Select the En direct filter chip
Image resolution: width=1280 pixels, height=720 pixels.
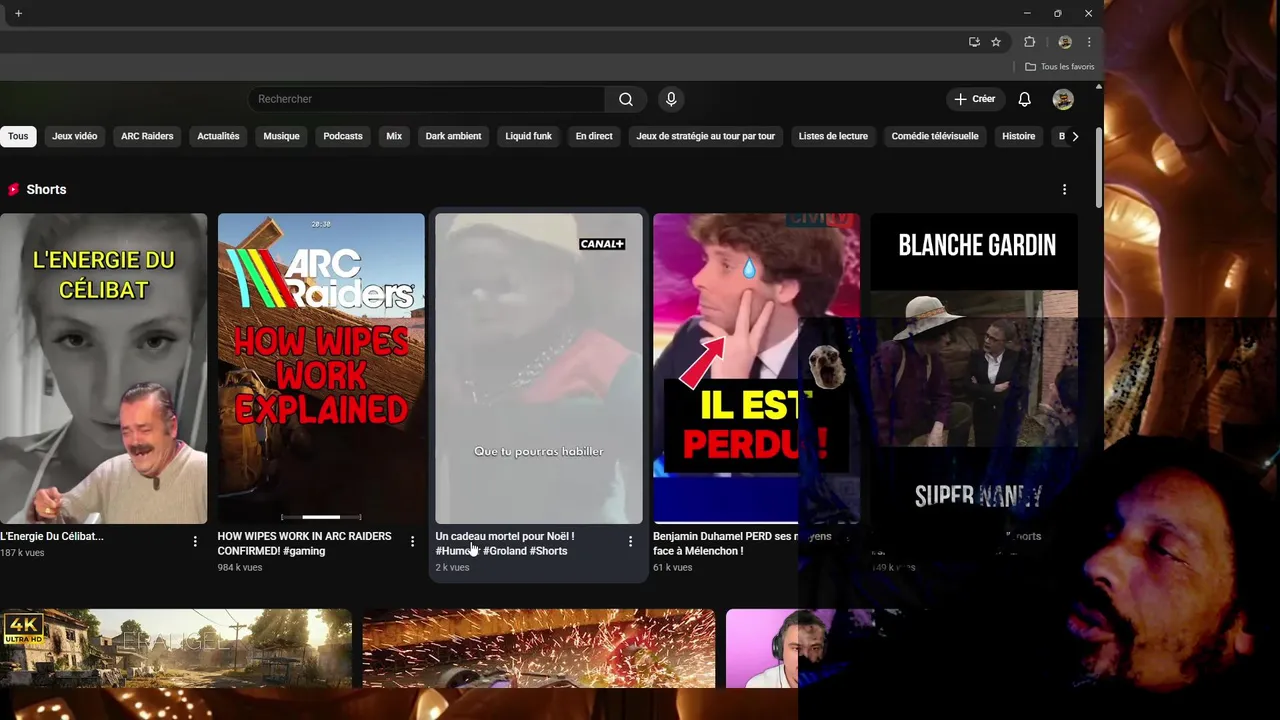click(x=594, y=136)
